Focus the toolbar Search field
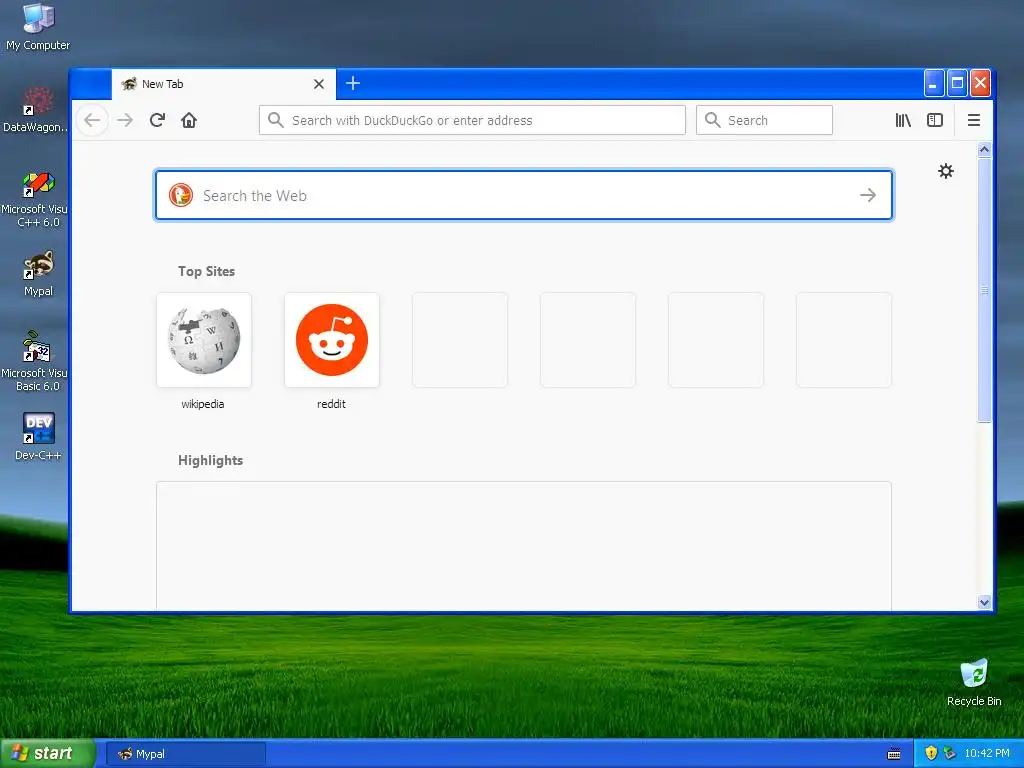Screen dimensions: 1024x768 [764, 120]
